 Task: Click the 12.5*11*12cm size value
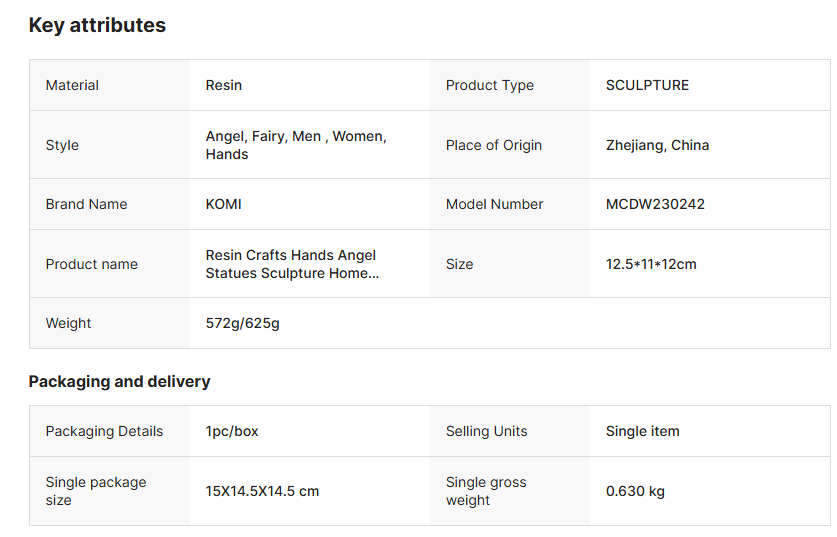(x=651, y=264)
